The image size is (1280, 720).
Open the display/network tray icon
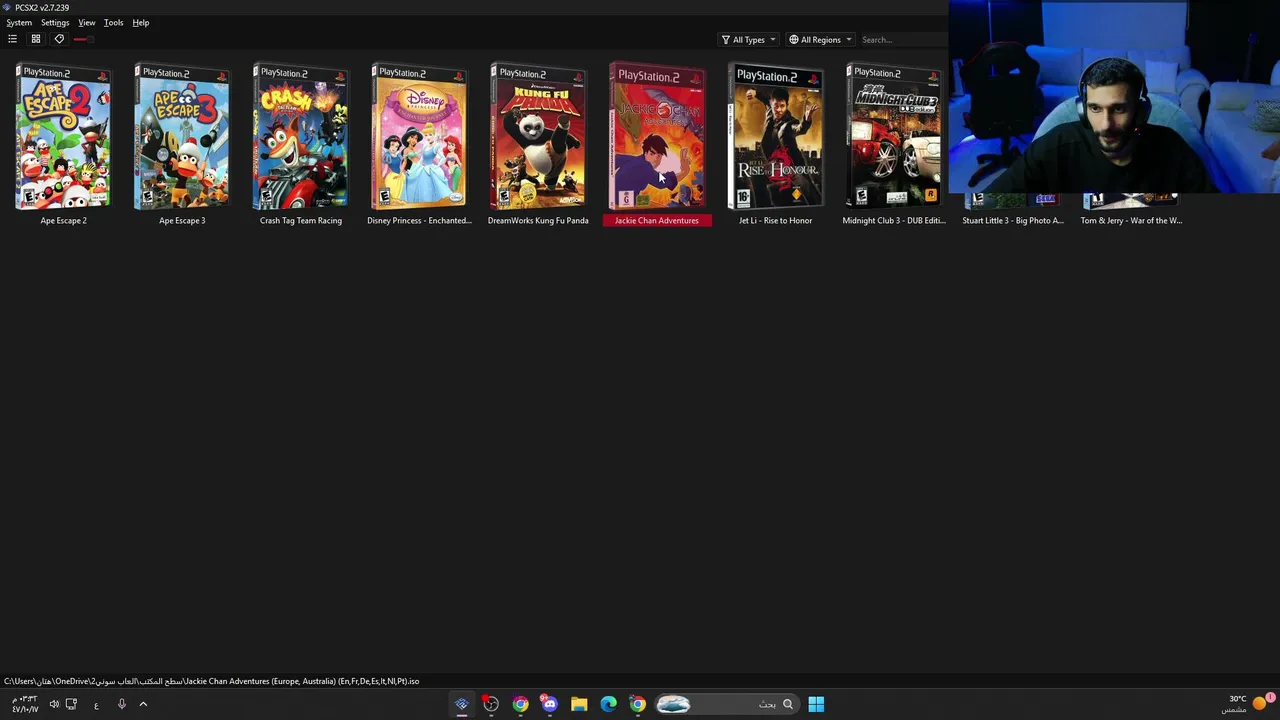click(x=71, y=704)
